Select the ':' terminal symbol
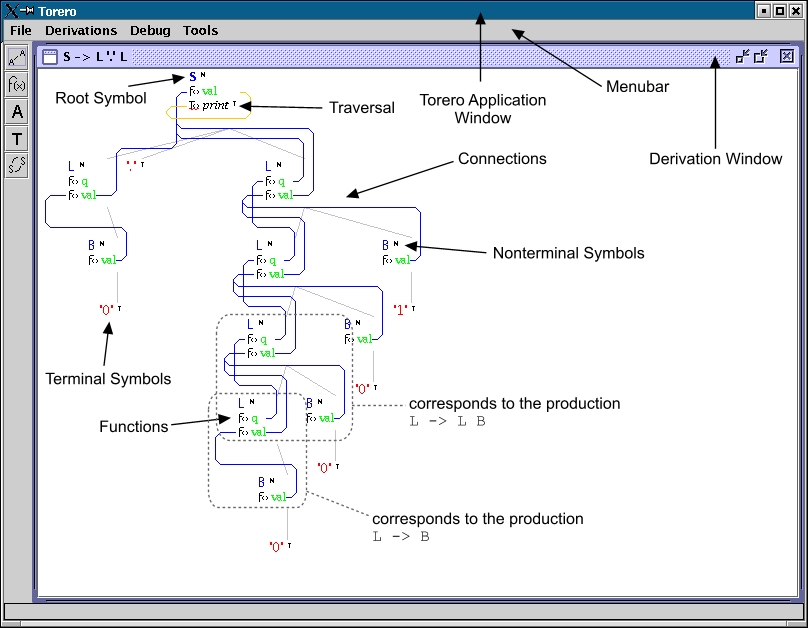Viewport: 808px width, 628px height. click(132, 166)
